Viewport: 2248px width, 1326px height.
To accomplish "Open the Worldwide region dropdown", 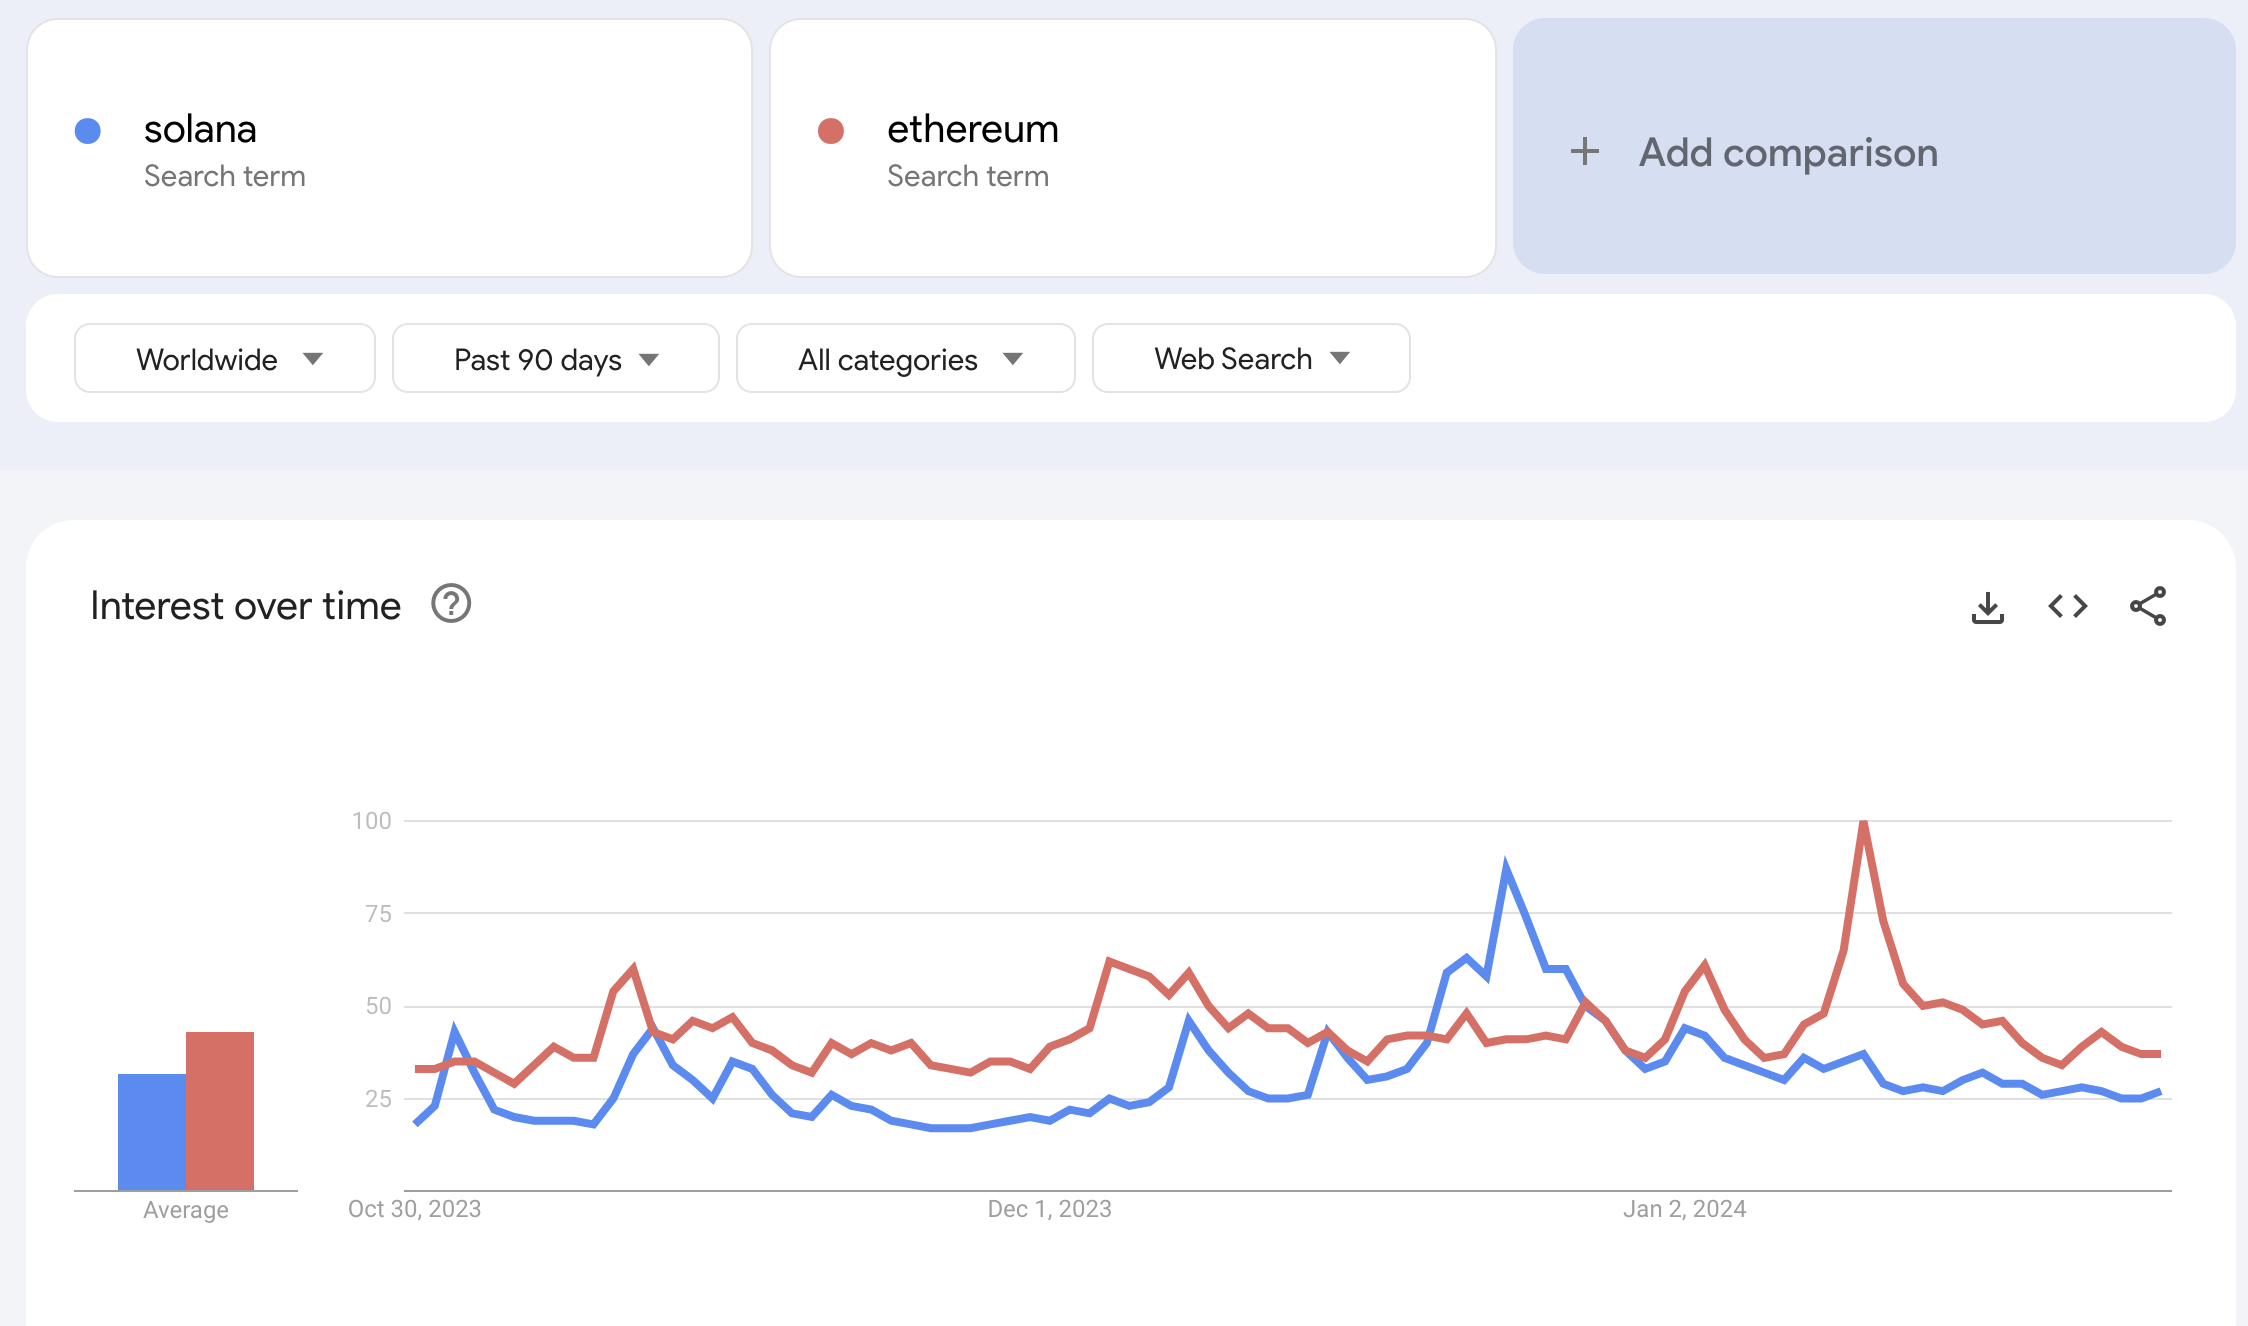I will pyautogui.click(x=225, y=359).
